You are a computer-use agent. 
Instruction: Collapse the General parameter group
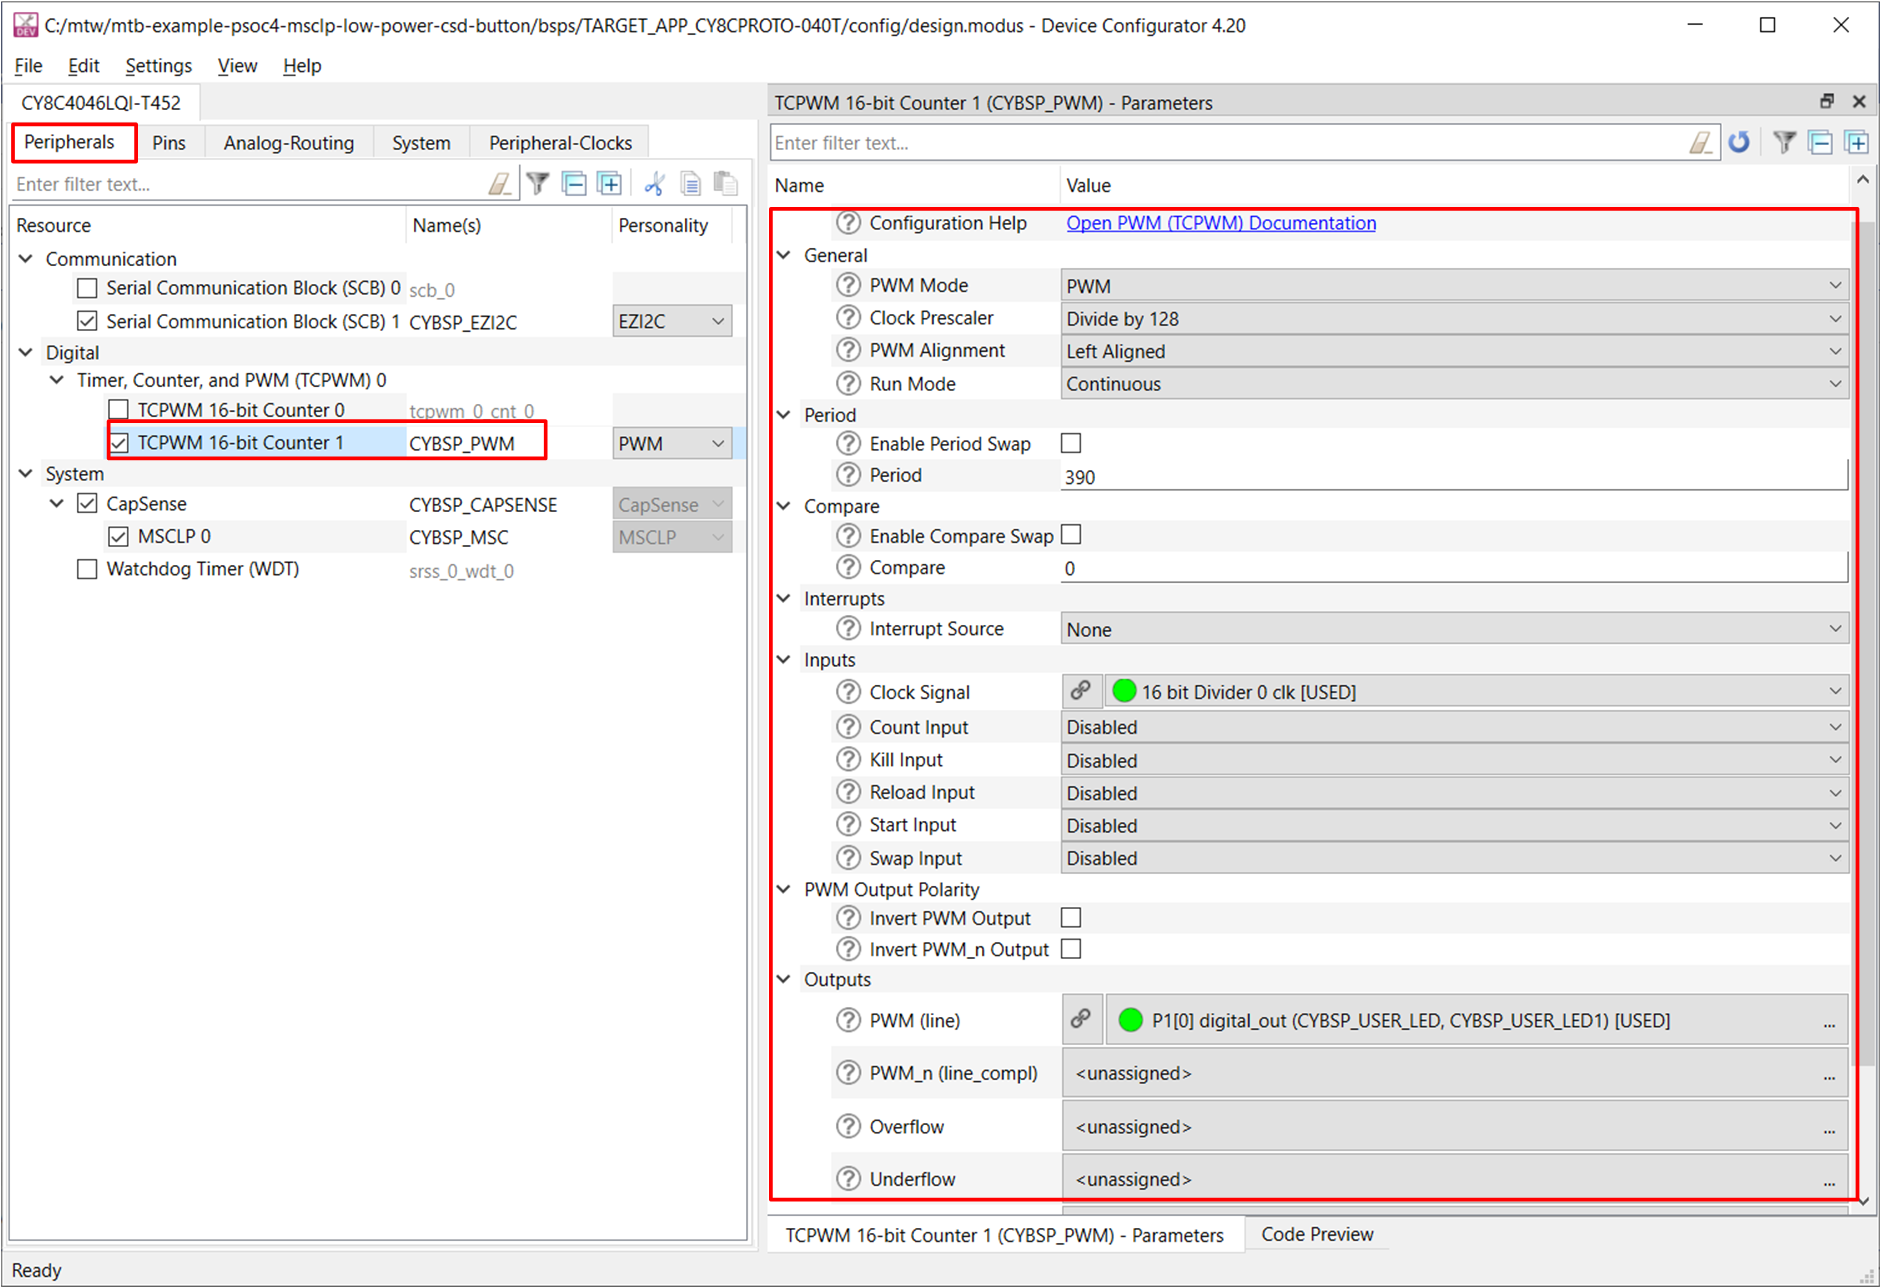[784, 255]
